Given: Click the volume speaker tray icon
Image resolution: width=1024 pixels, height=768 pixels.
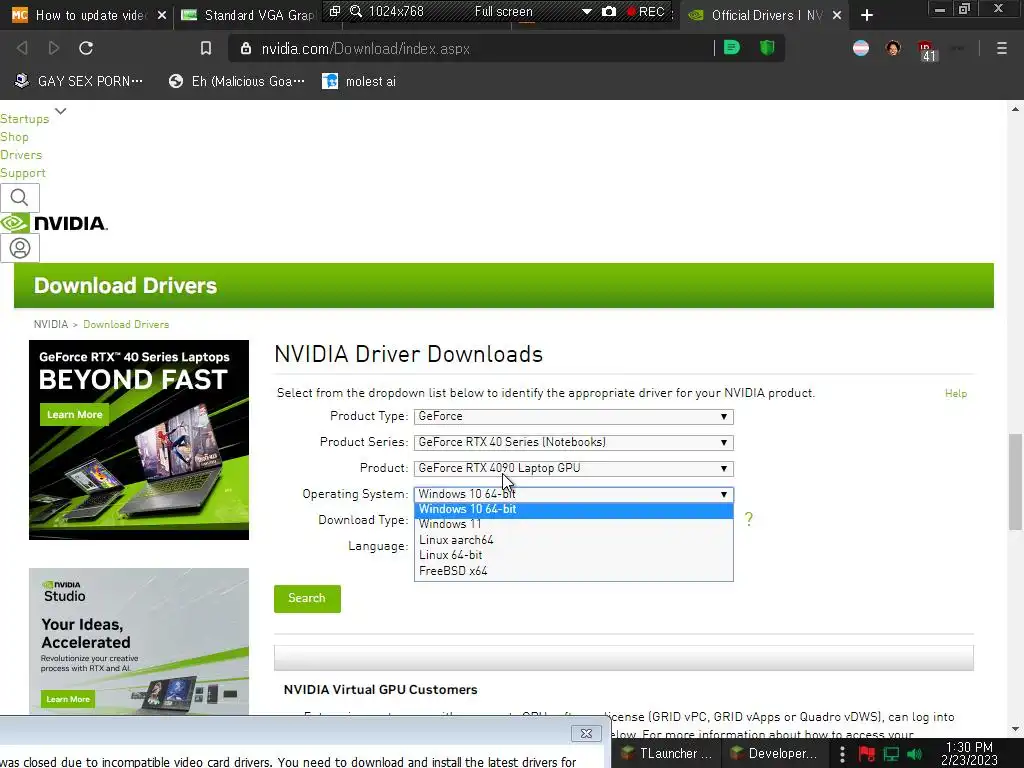Looking at the screenshot, I should coord(915,754).
